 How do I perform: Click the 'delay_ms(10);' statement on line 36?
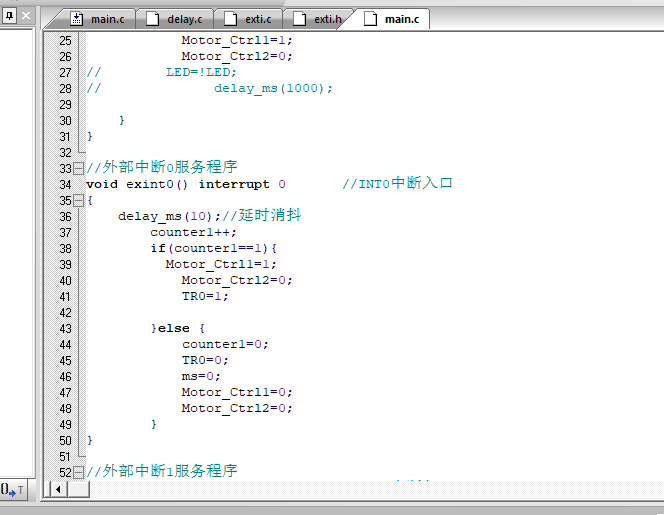[169, 216]
